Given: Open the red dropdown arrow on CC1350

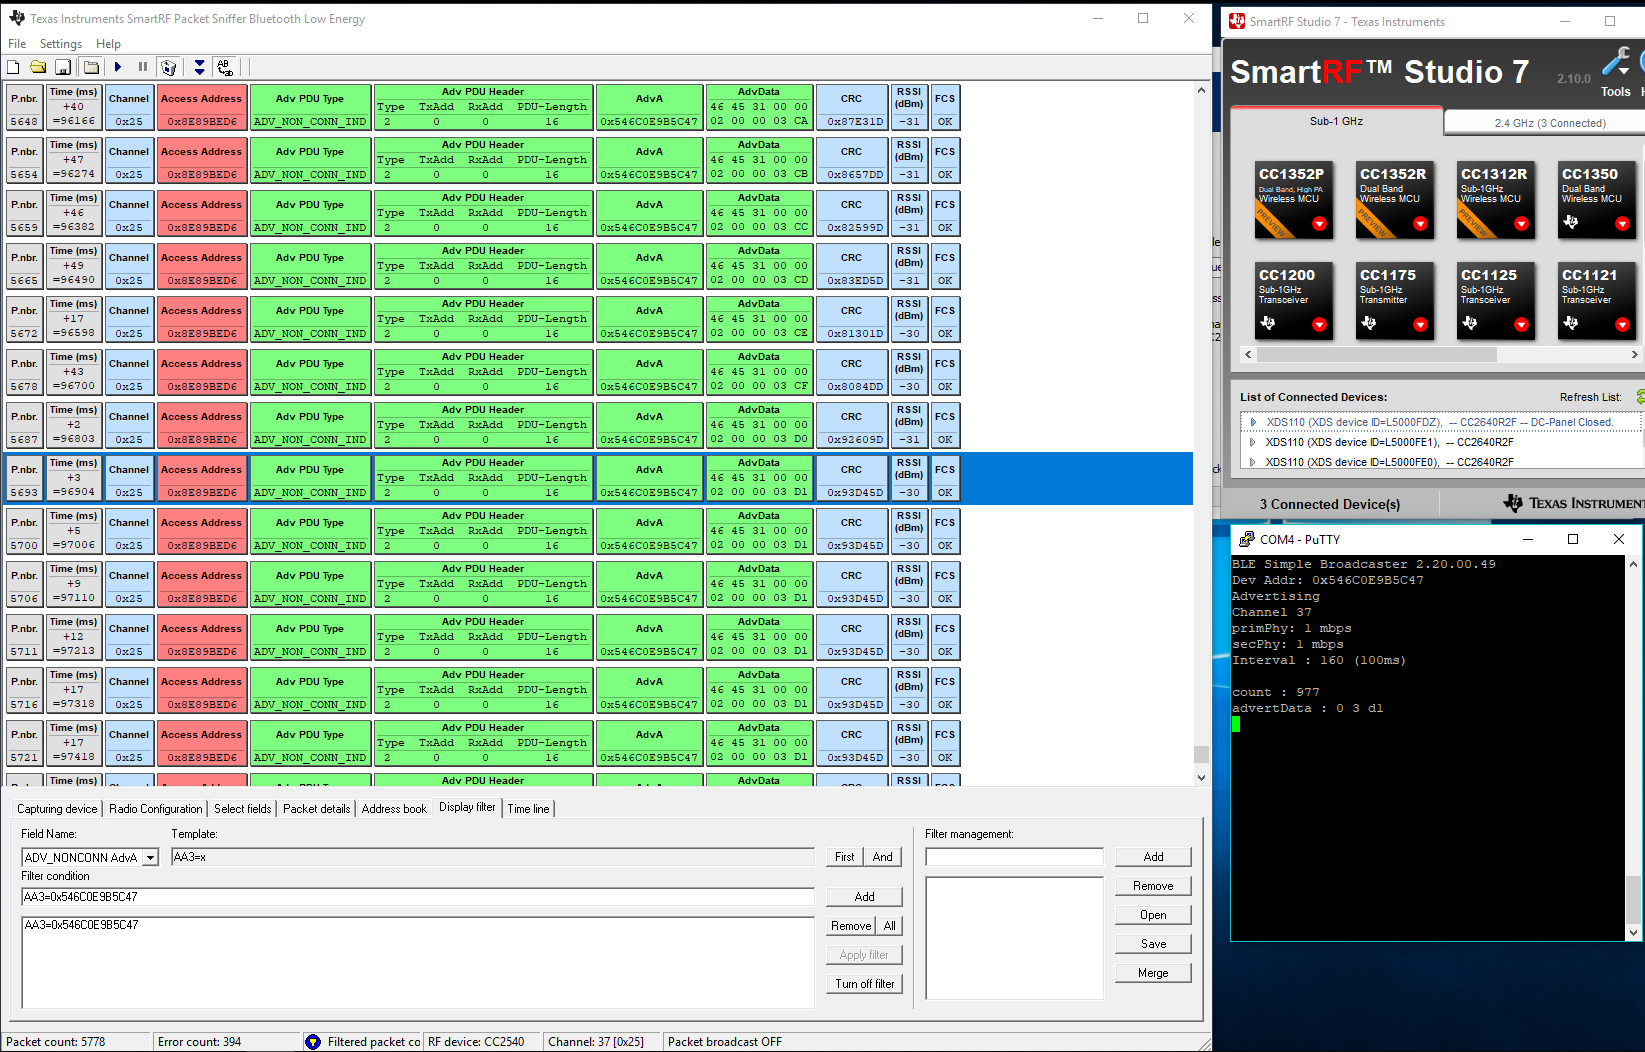Looking at the screenshot, I should (1622, 224).
